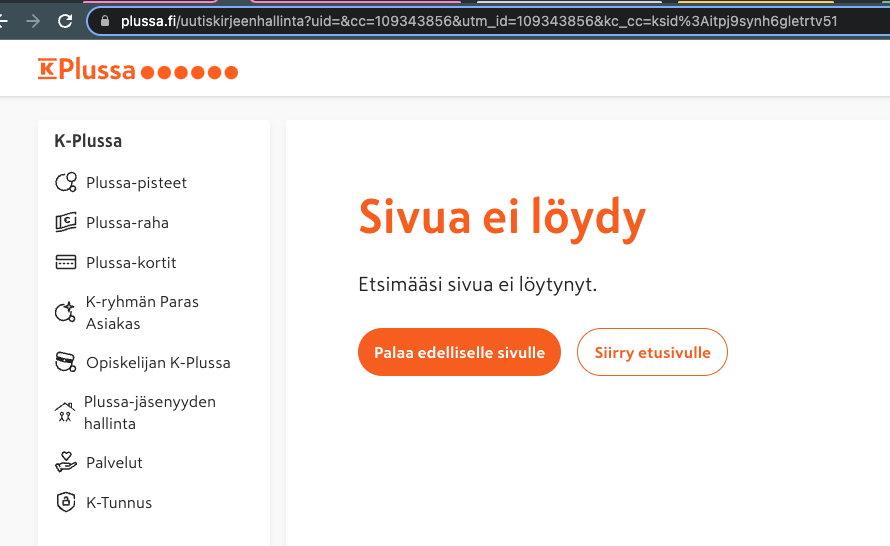890x546 pixels.
Task: Click the K-ryhmän Paras Asiakas icon
Action: [65, 312]
